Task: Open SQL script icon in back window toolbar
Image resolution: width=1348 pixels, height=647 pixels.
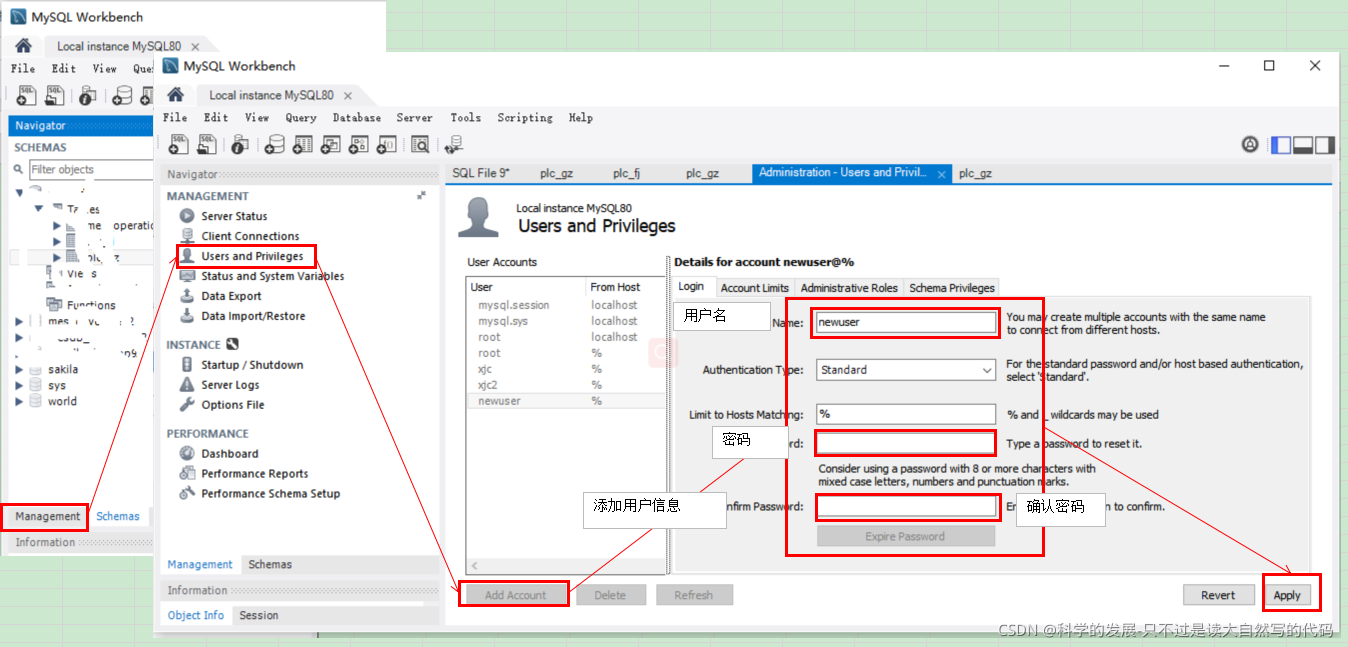Action: [x=54, y=96]
